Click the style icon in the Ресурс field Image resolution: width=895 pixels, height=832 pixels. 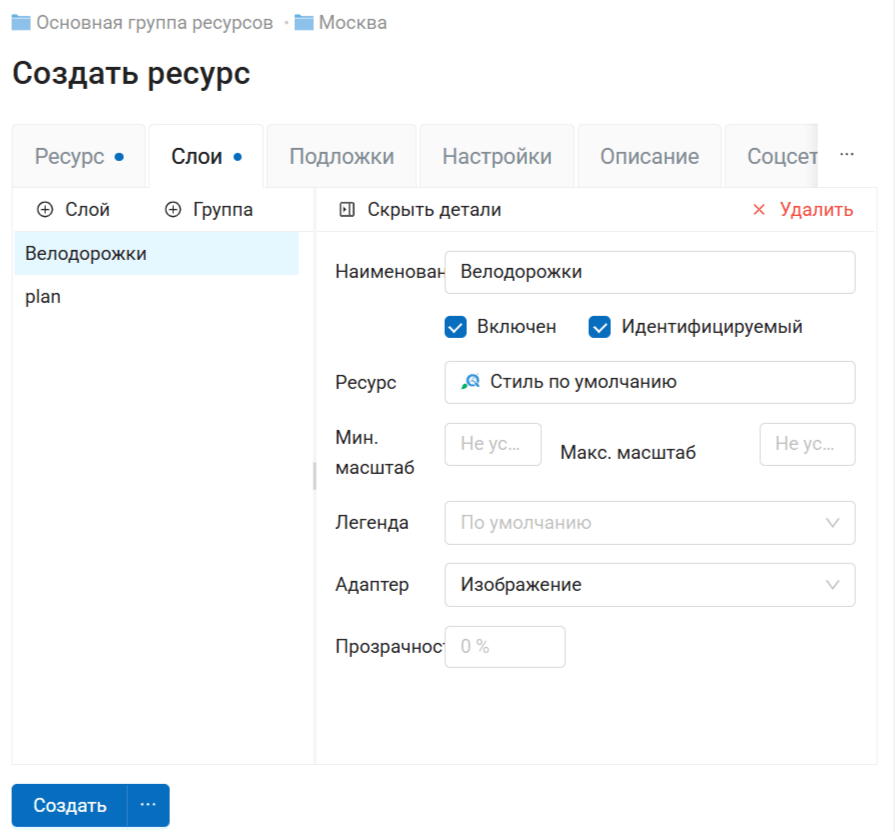[x=470, y=382]
